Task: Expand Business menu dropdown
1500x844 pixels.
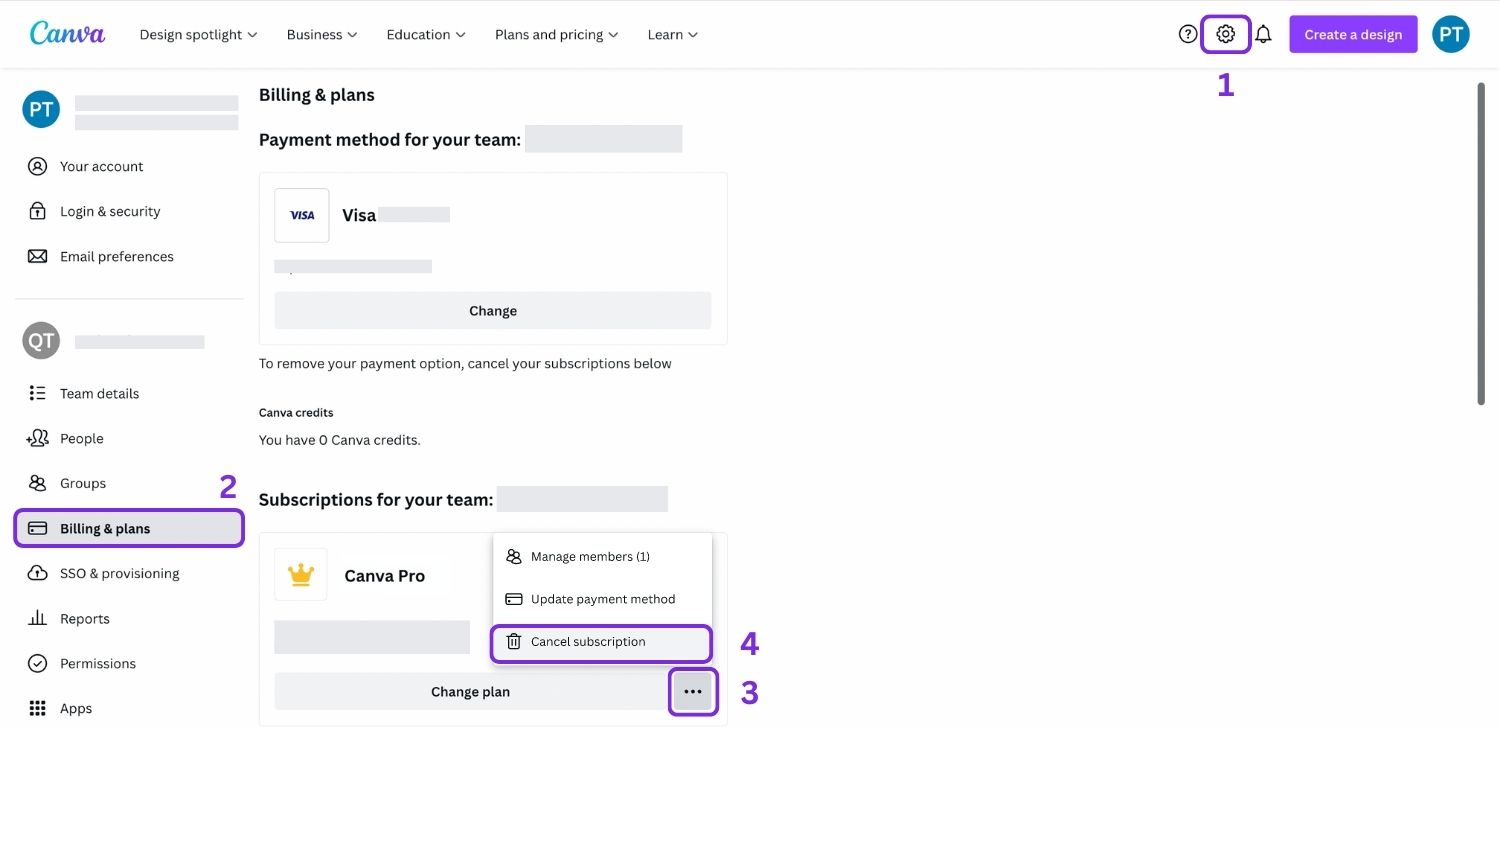Action: point(322,34)
